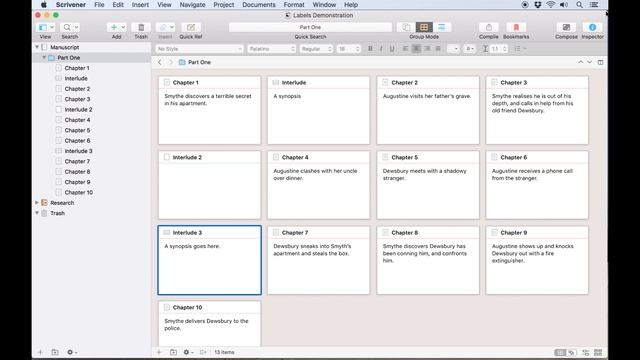Open the Navigate menu
Image resolution: width=640 pixels, height=360 pixels.
pos(192,4)
